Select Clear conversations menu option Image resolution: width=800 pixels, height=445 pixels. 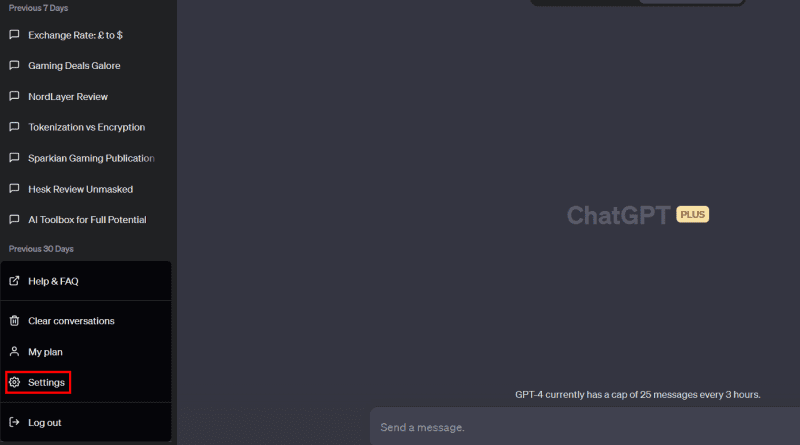(x=86, y=320)
